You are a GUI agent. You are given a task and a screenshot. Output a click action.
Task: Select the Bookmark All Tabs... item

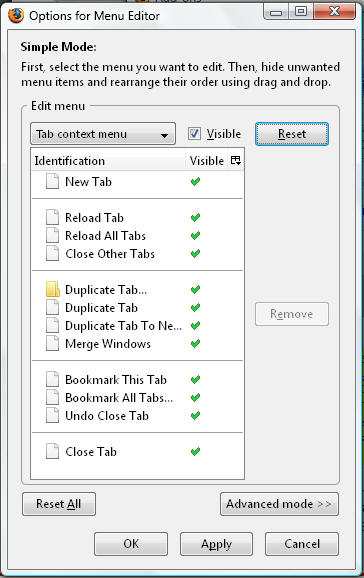click(x=119, y=397)
